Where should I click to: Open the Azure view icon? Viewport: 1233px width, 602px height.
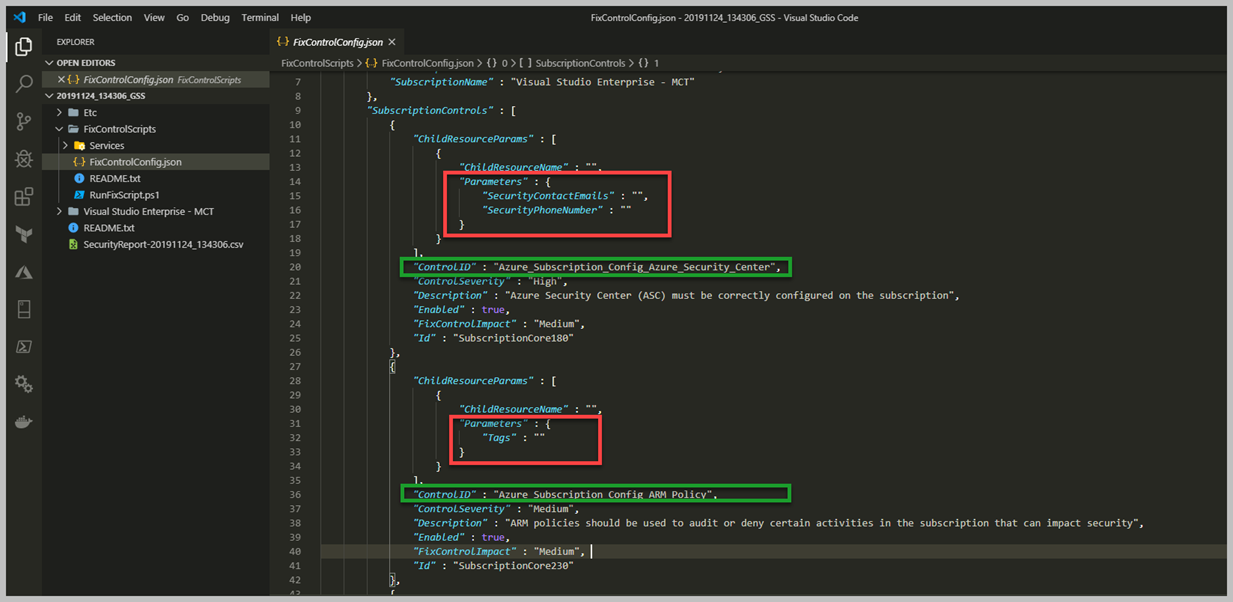pos(24,272)
